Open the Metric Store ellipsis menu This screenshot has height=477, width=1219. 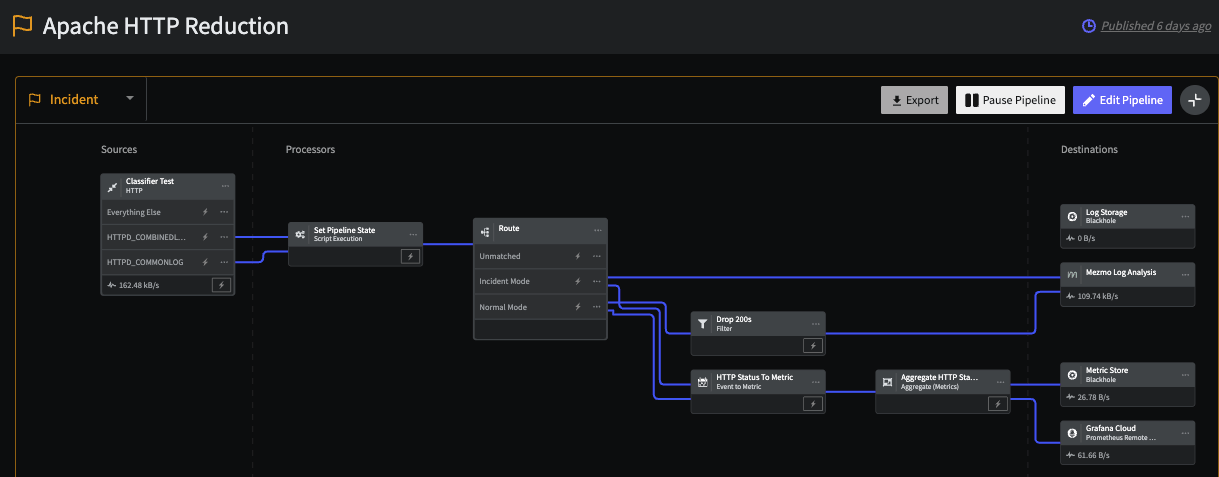(1185, 374)
